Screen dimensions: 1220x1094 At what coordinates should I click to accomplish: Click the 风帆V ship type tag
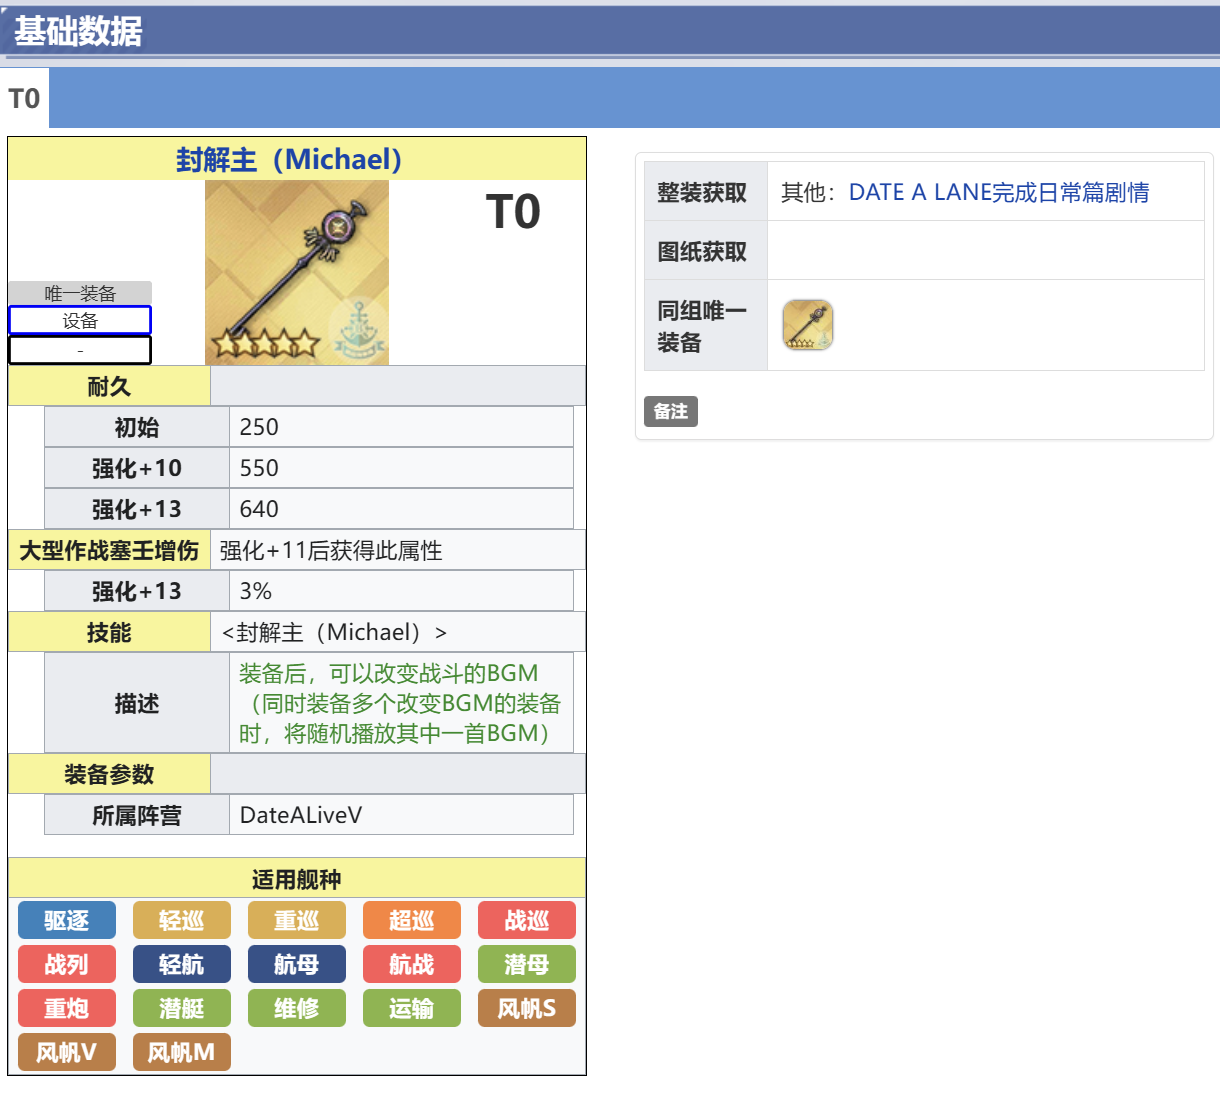[x=67, y=1053]
